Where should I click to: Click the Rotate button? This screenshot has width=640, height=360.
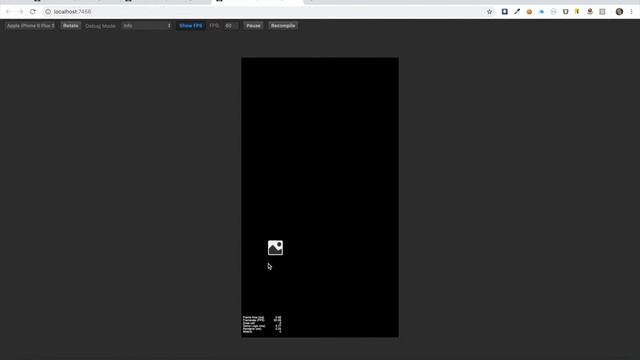pyautogui.click(x=71, y=26)
